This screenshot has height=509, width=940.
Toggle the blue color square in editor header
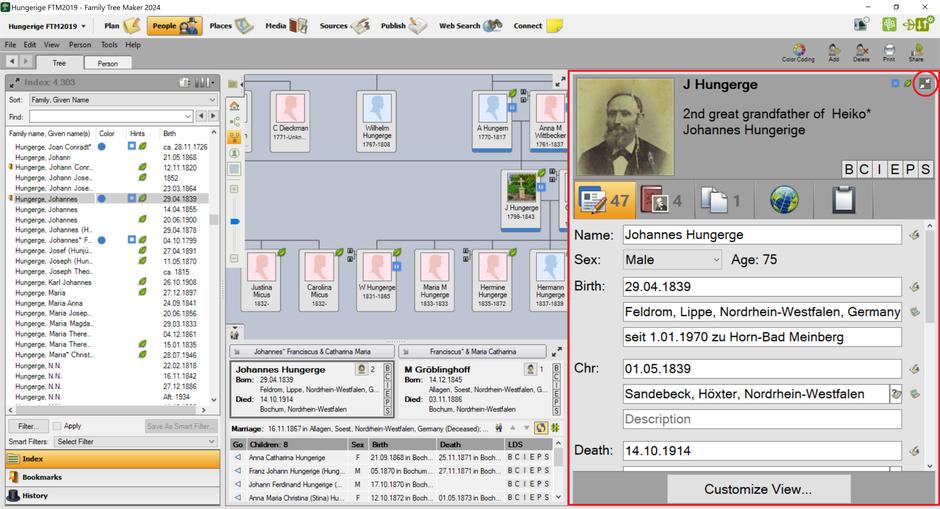click(895, 83)
